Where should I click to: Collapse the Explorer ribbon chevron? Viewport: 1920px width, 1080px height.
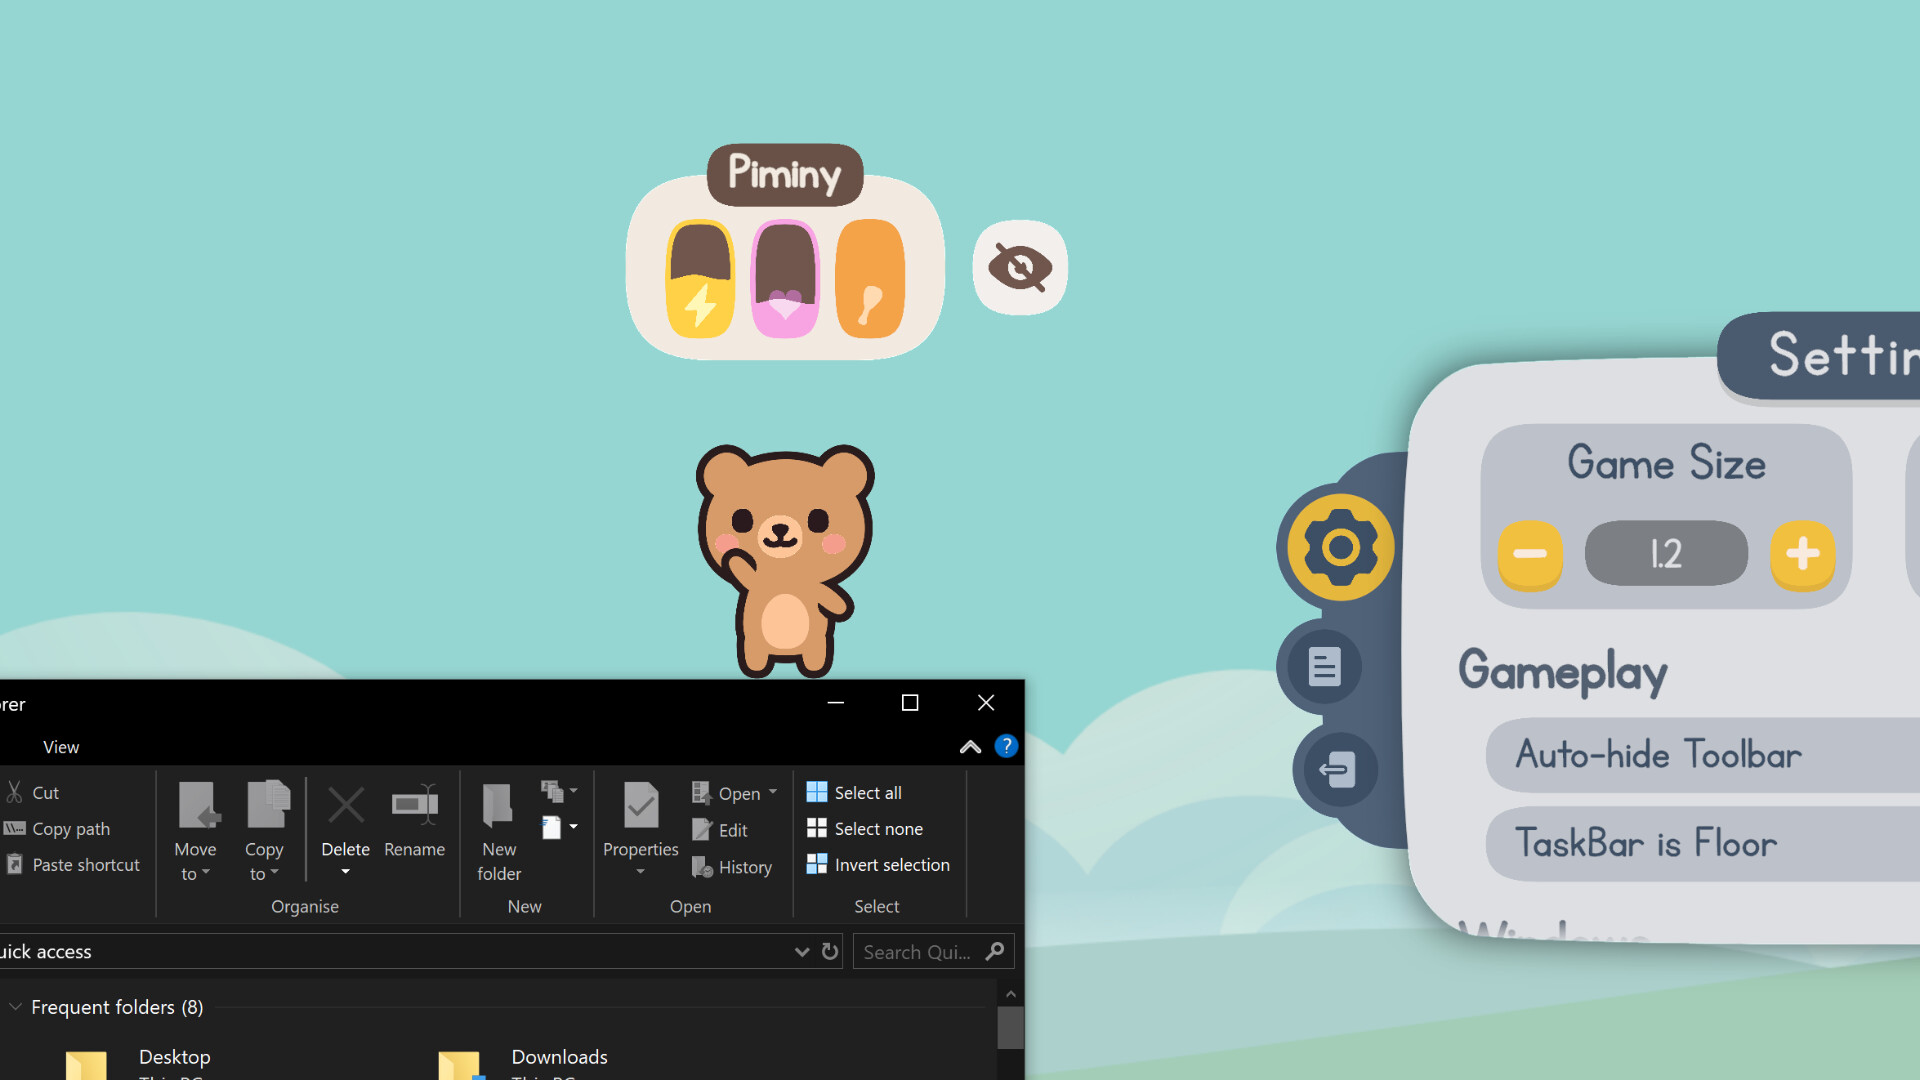pos(969,746)
